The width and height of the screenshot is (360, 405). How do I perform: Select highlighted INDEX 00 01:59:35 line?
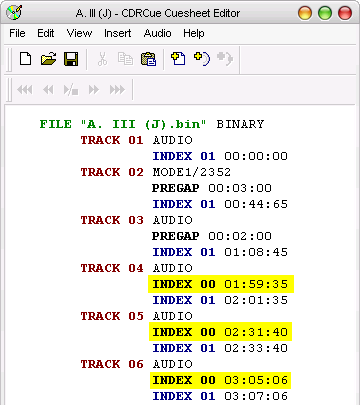[221, 284]
